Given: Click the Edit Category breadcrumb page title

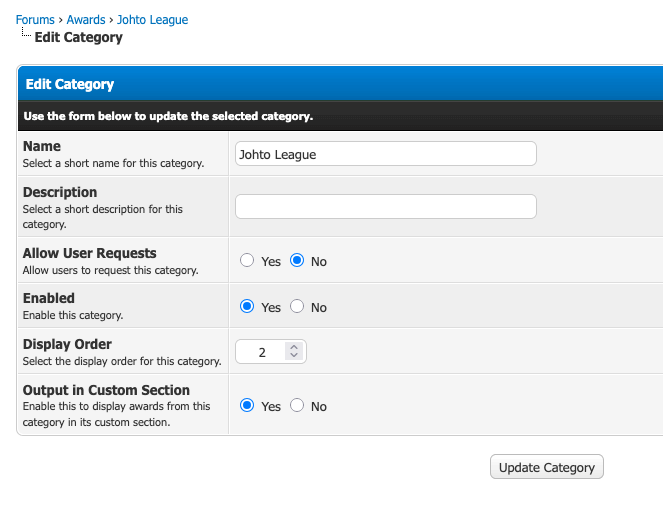Looking at the screenshot, I should 78,38.
